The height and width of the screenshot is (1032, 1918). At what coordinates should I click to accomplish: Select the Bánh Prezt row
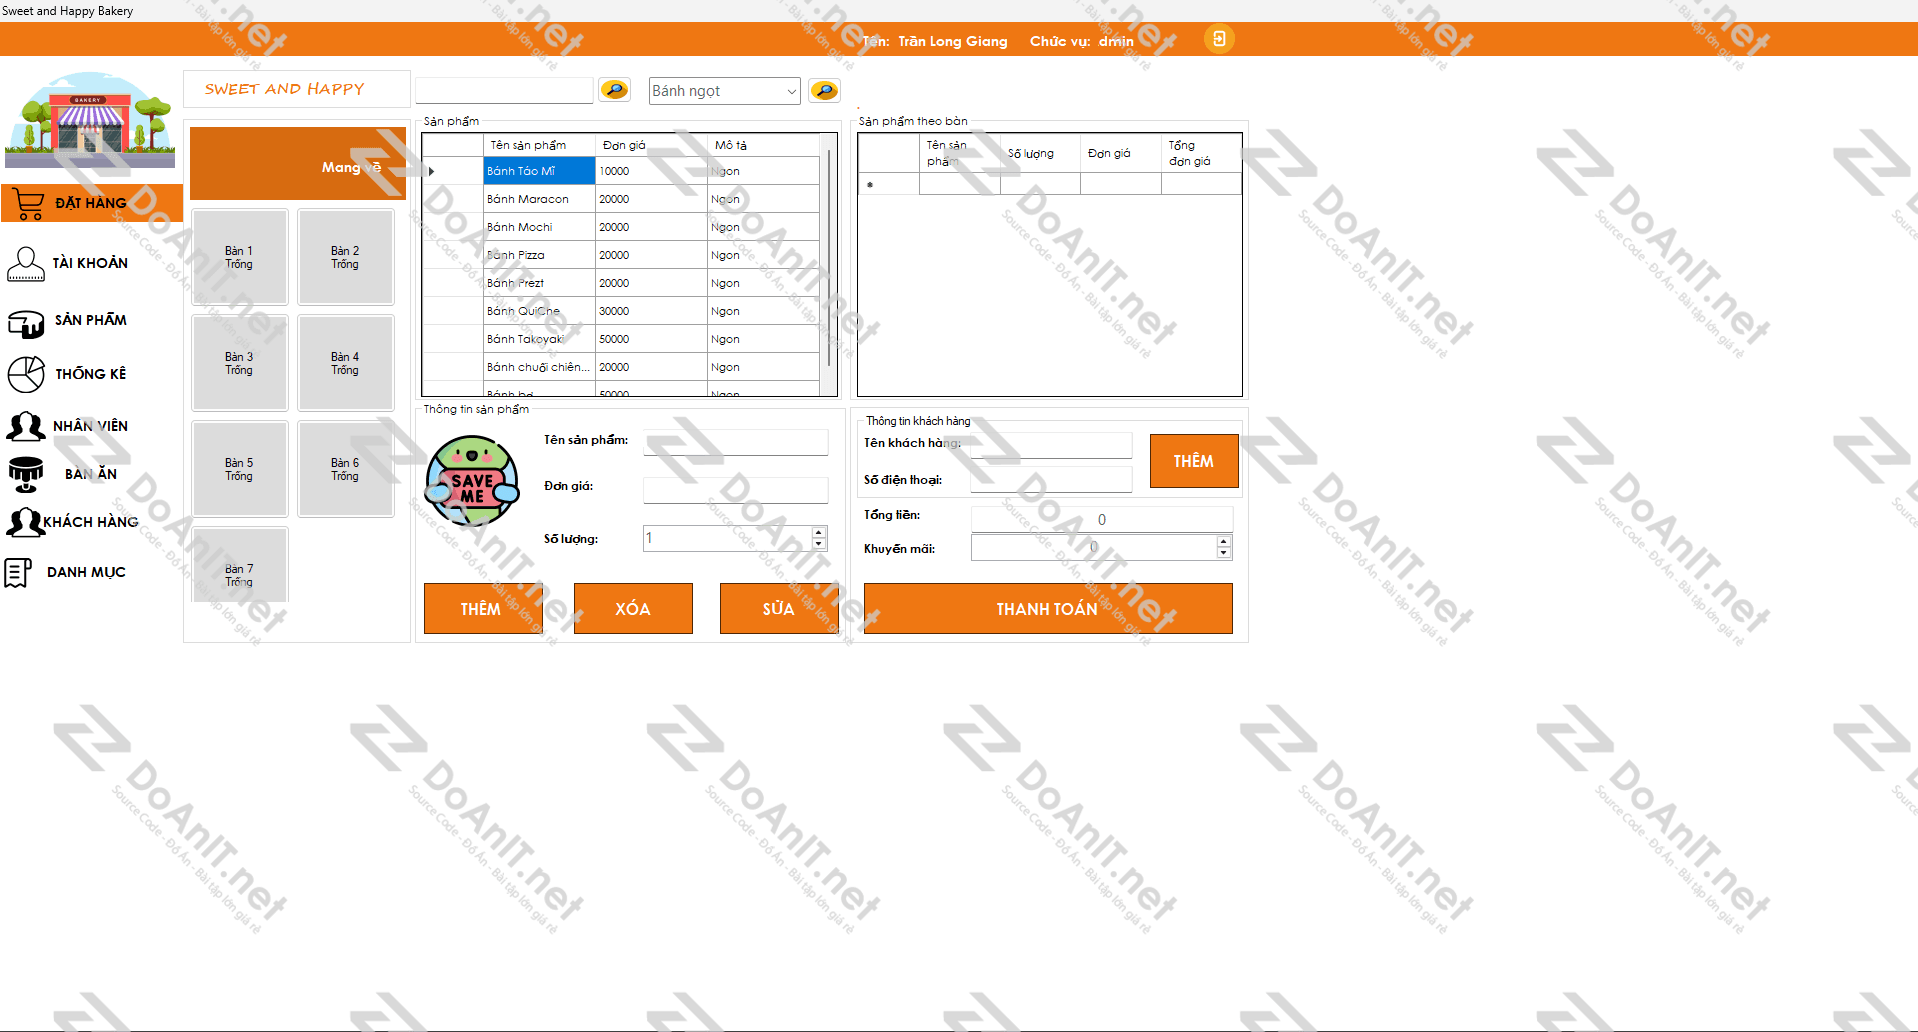tap(620, 283)
